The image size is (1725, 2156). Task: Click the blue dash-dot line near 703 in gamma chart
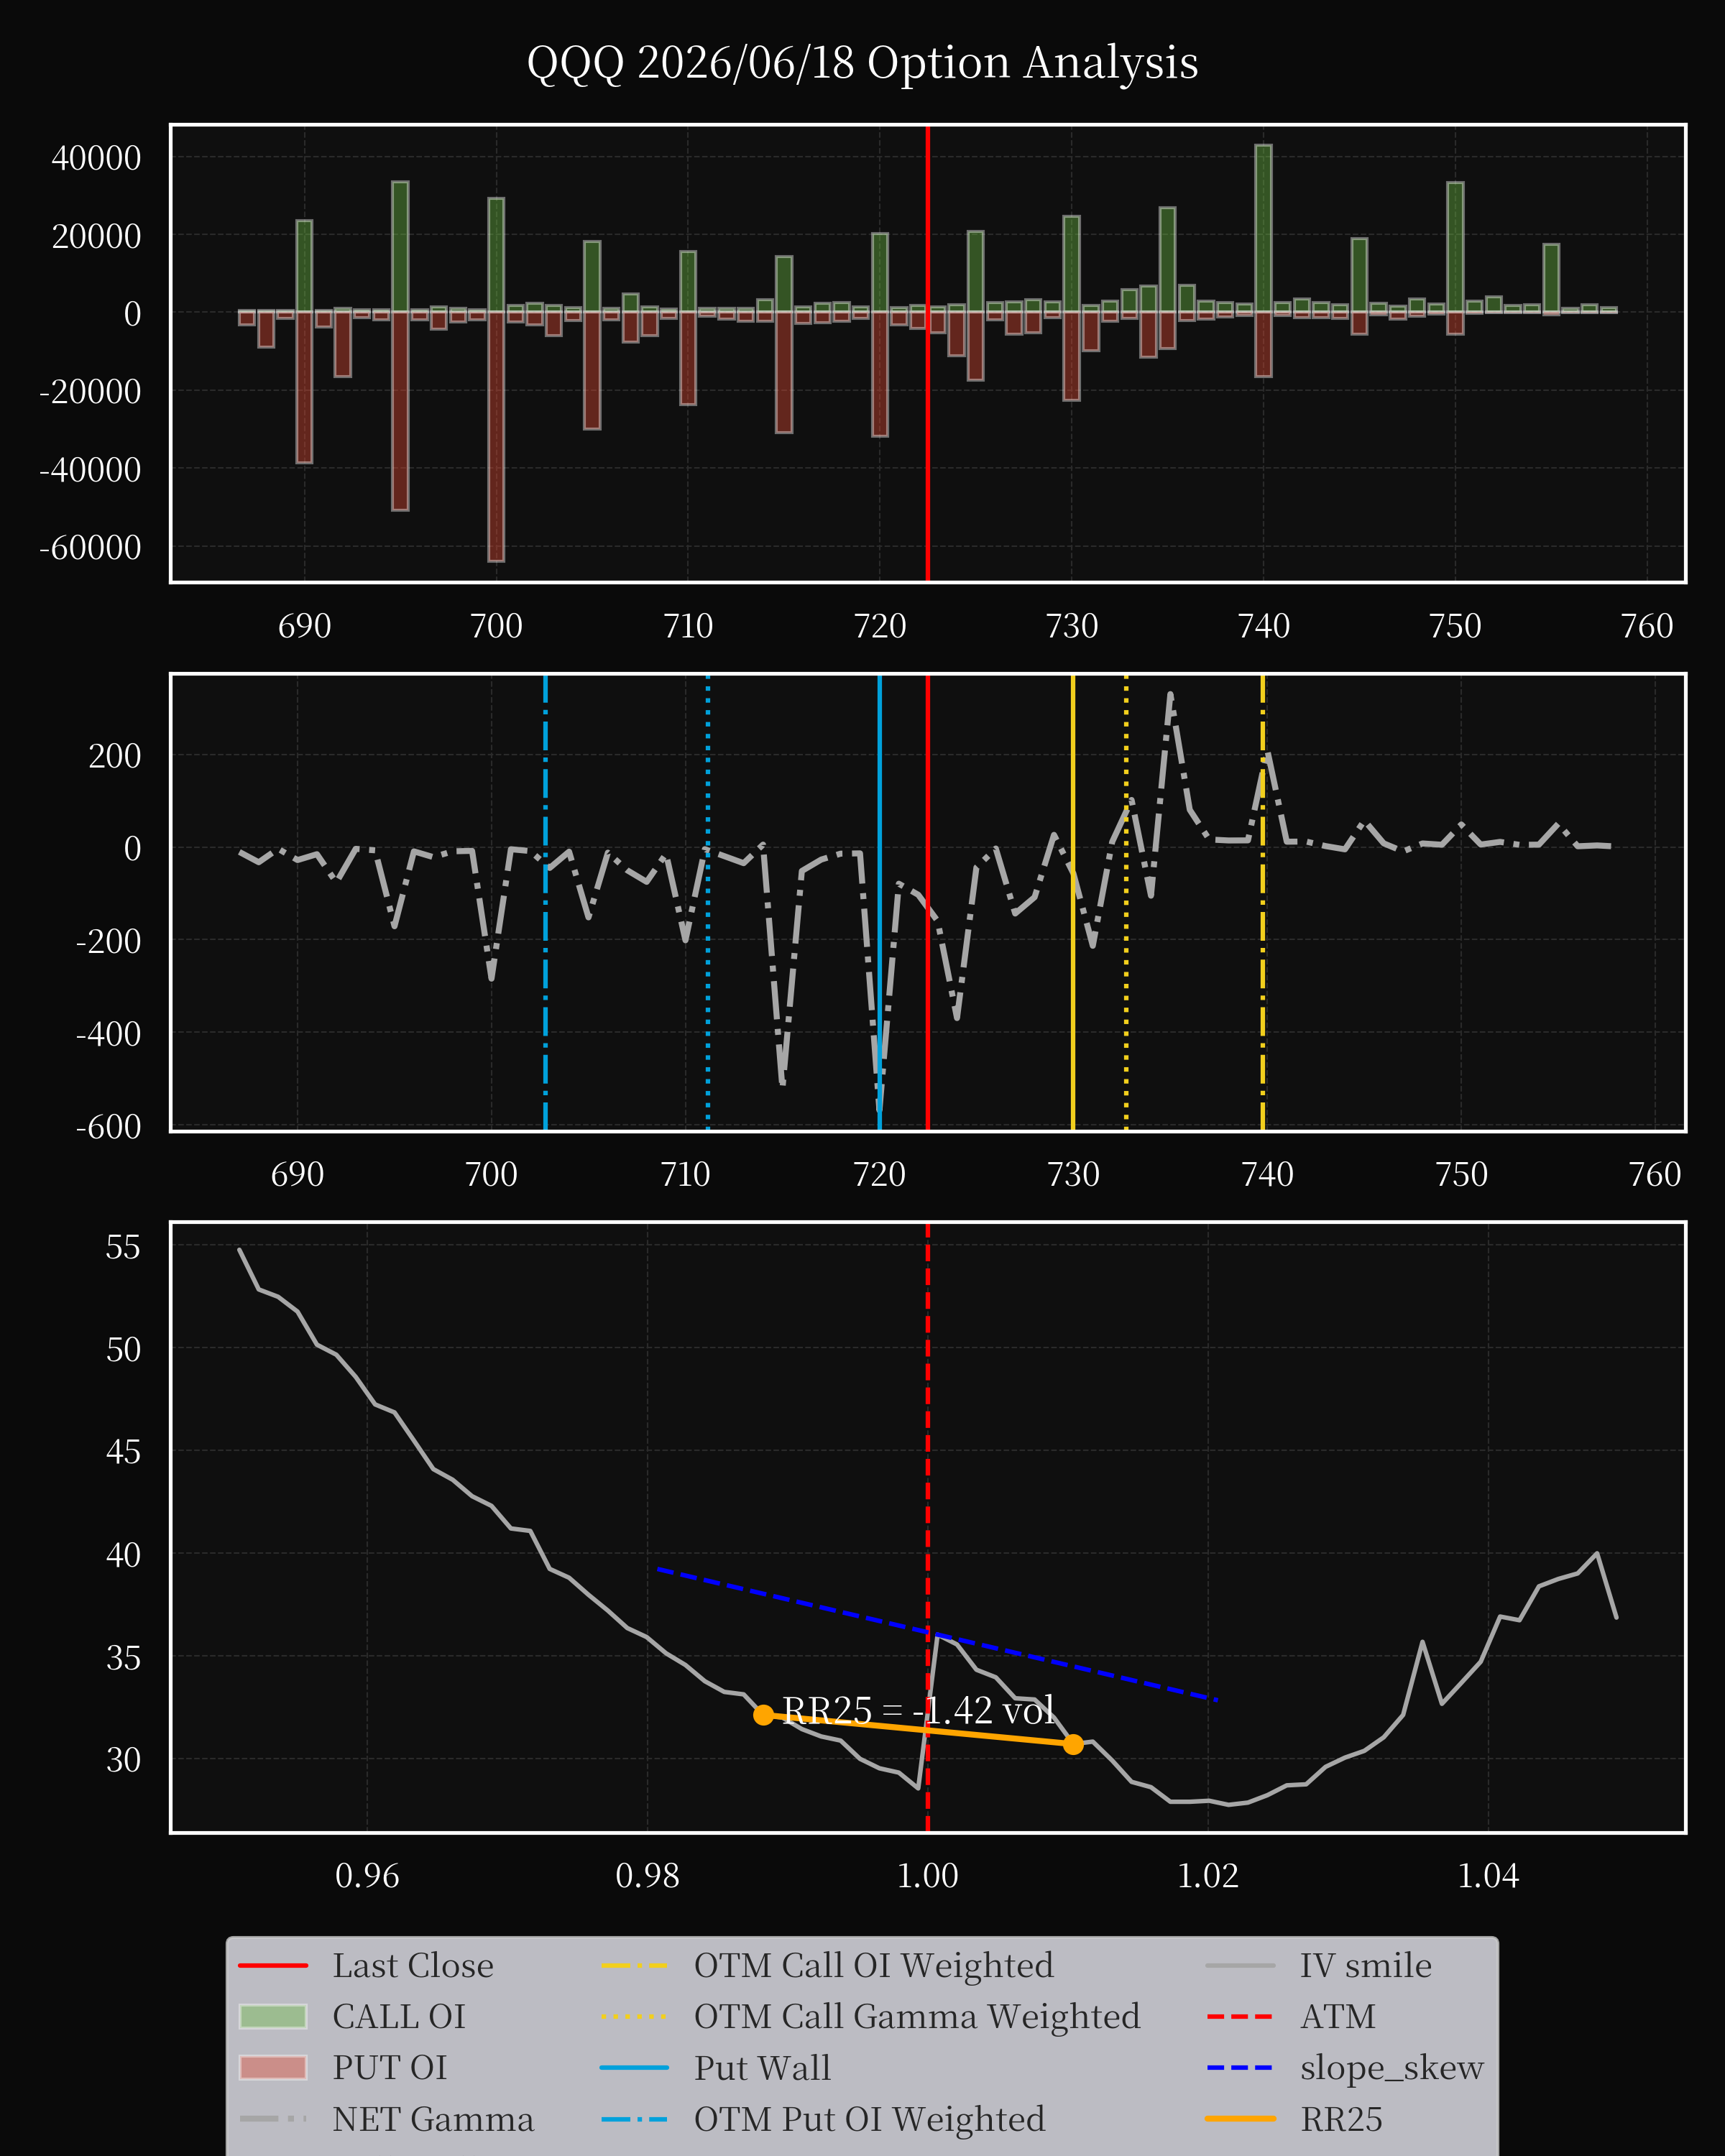tap(545, 902)
